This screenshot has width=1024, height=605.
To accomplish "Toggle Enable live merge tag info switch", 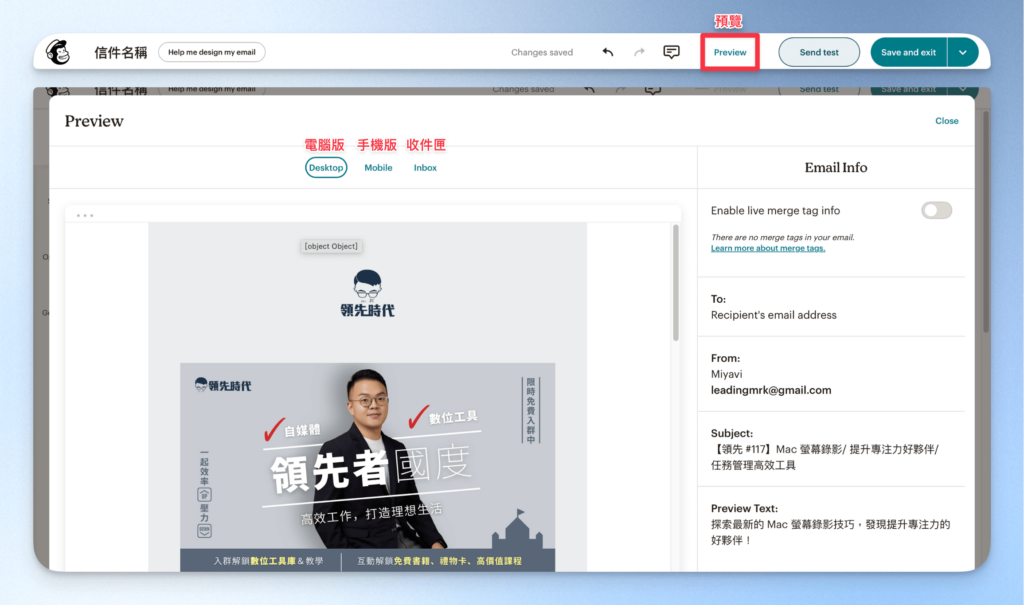I will pyautogui.click(x=936, y=210).
